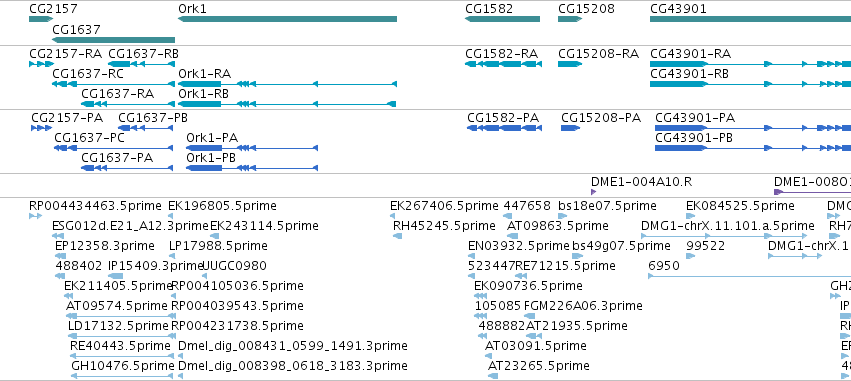Select the CG15208 gene arrow

pyautogui.click(x=570, y=19)
